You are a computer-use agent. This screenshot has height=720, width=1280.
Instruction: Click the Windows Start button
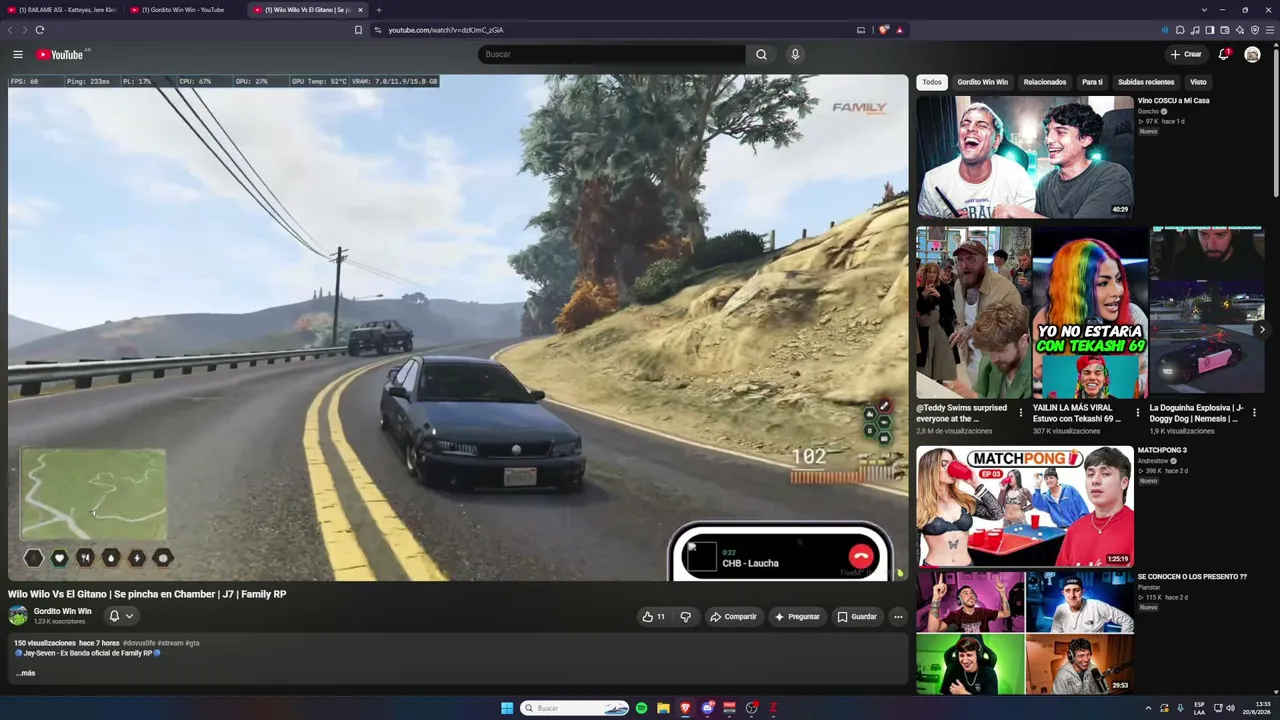(x=507, y=708)
